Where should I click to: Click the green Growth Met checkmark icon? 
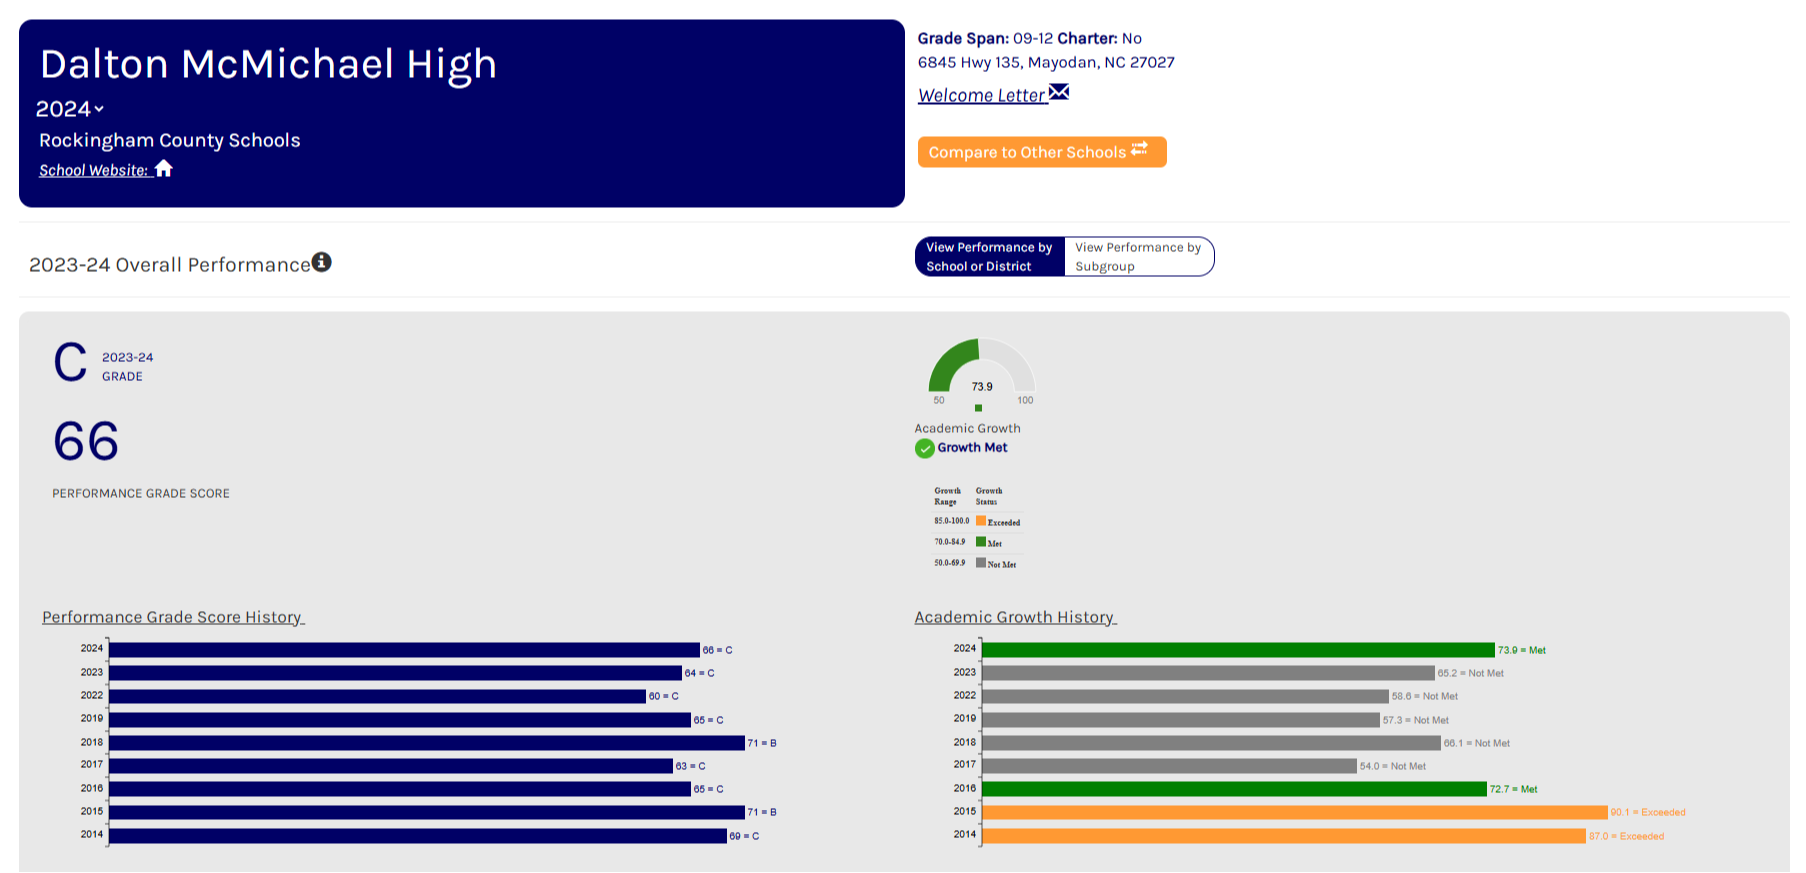point(925,448)
